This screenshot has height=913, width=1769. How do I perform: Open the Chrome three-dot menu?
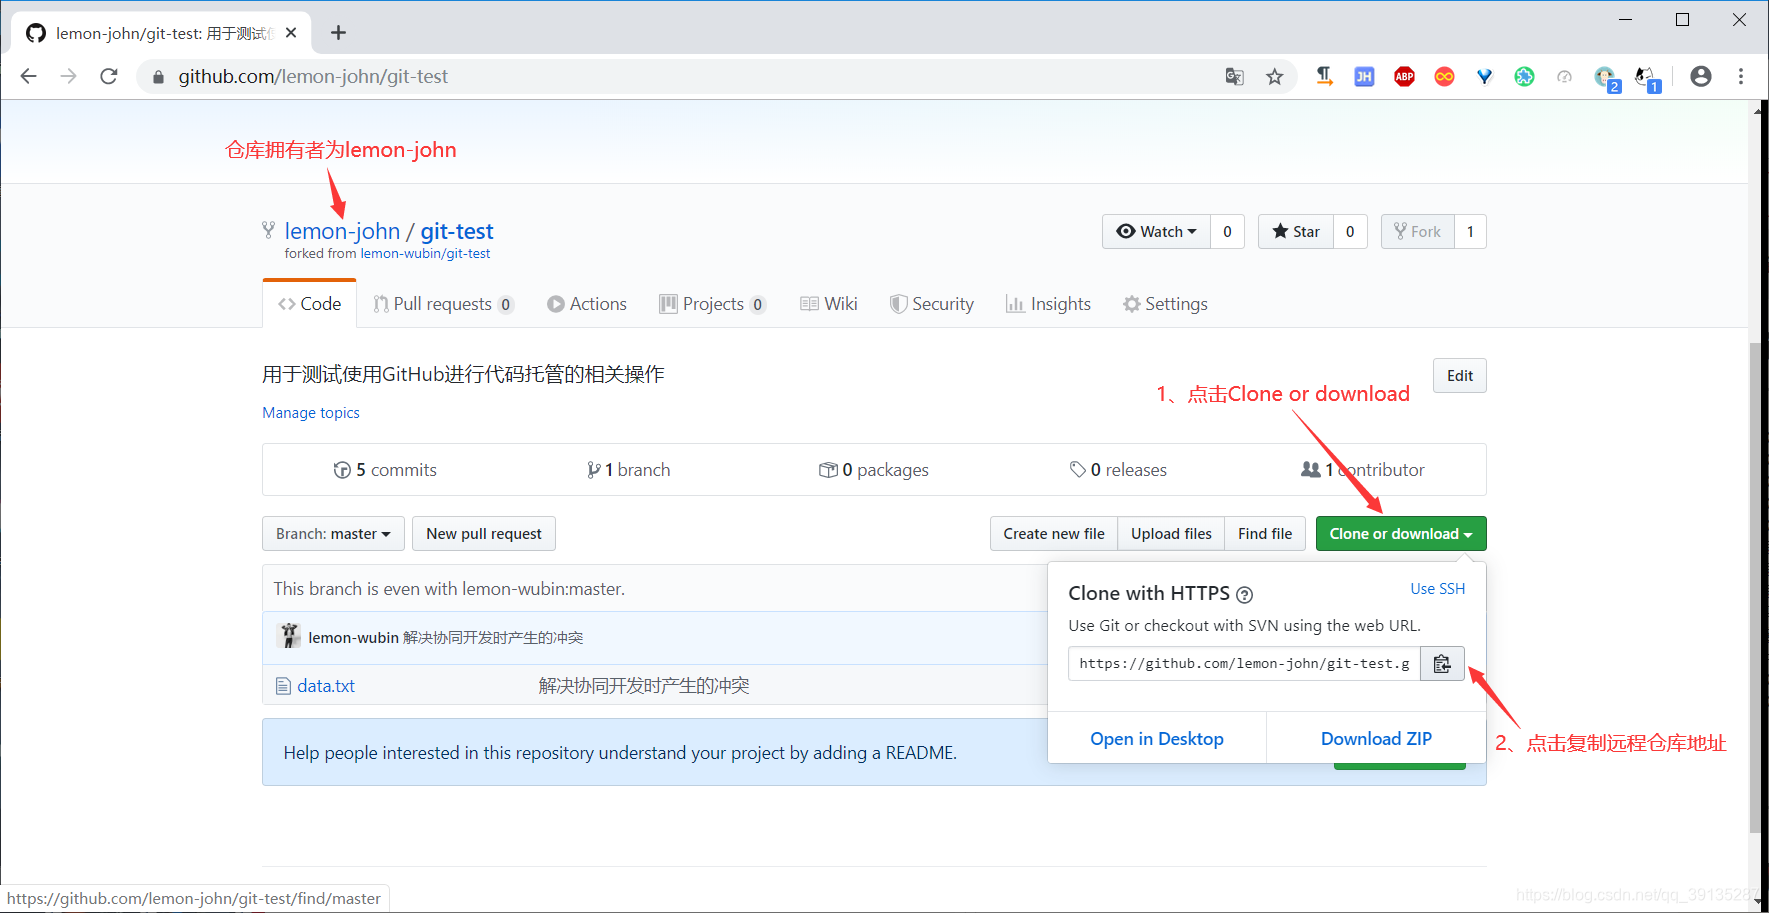[1741, 77]
